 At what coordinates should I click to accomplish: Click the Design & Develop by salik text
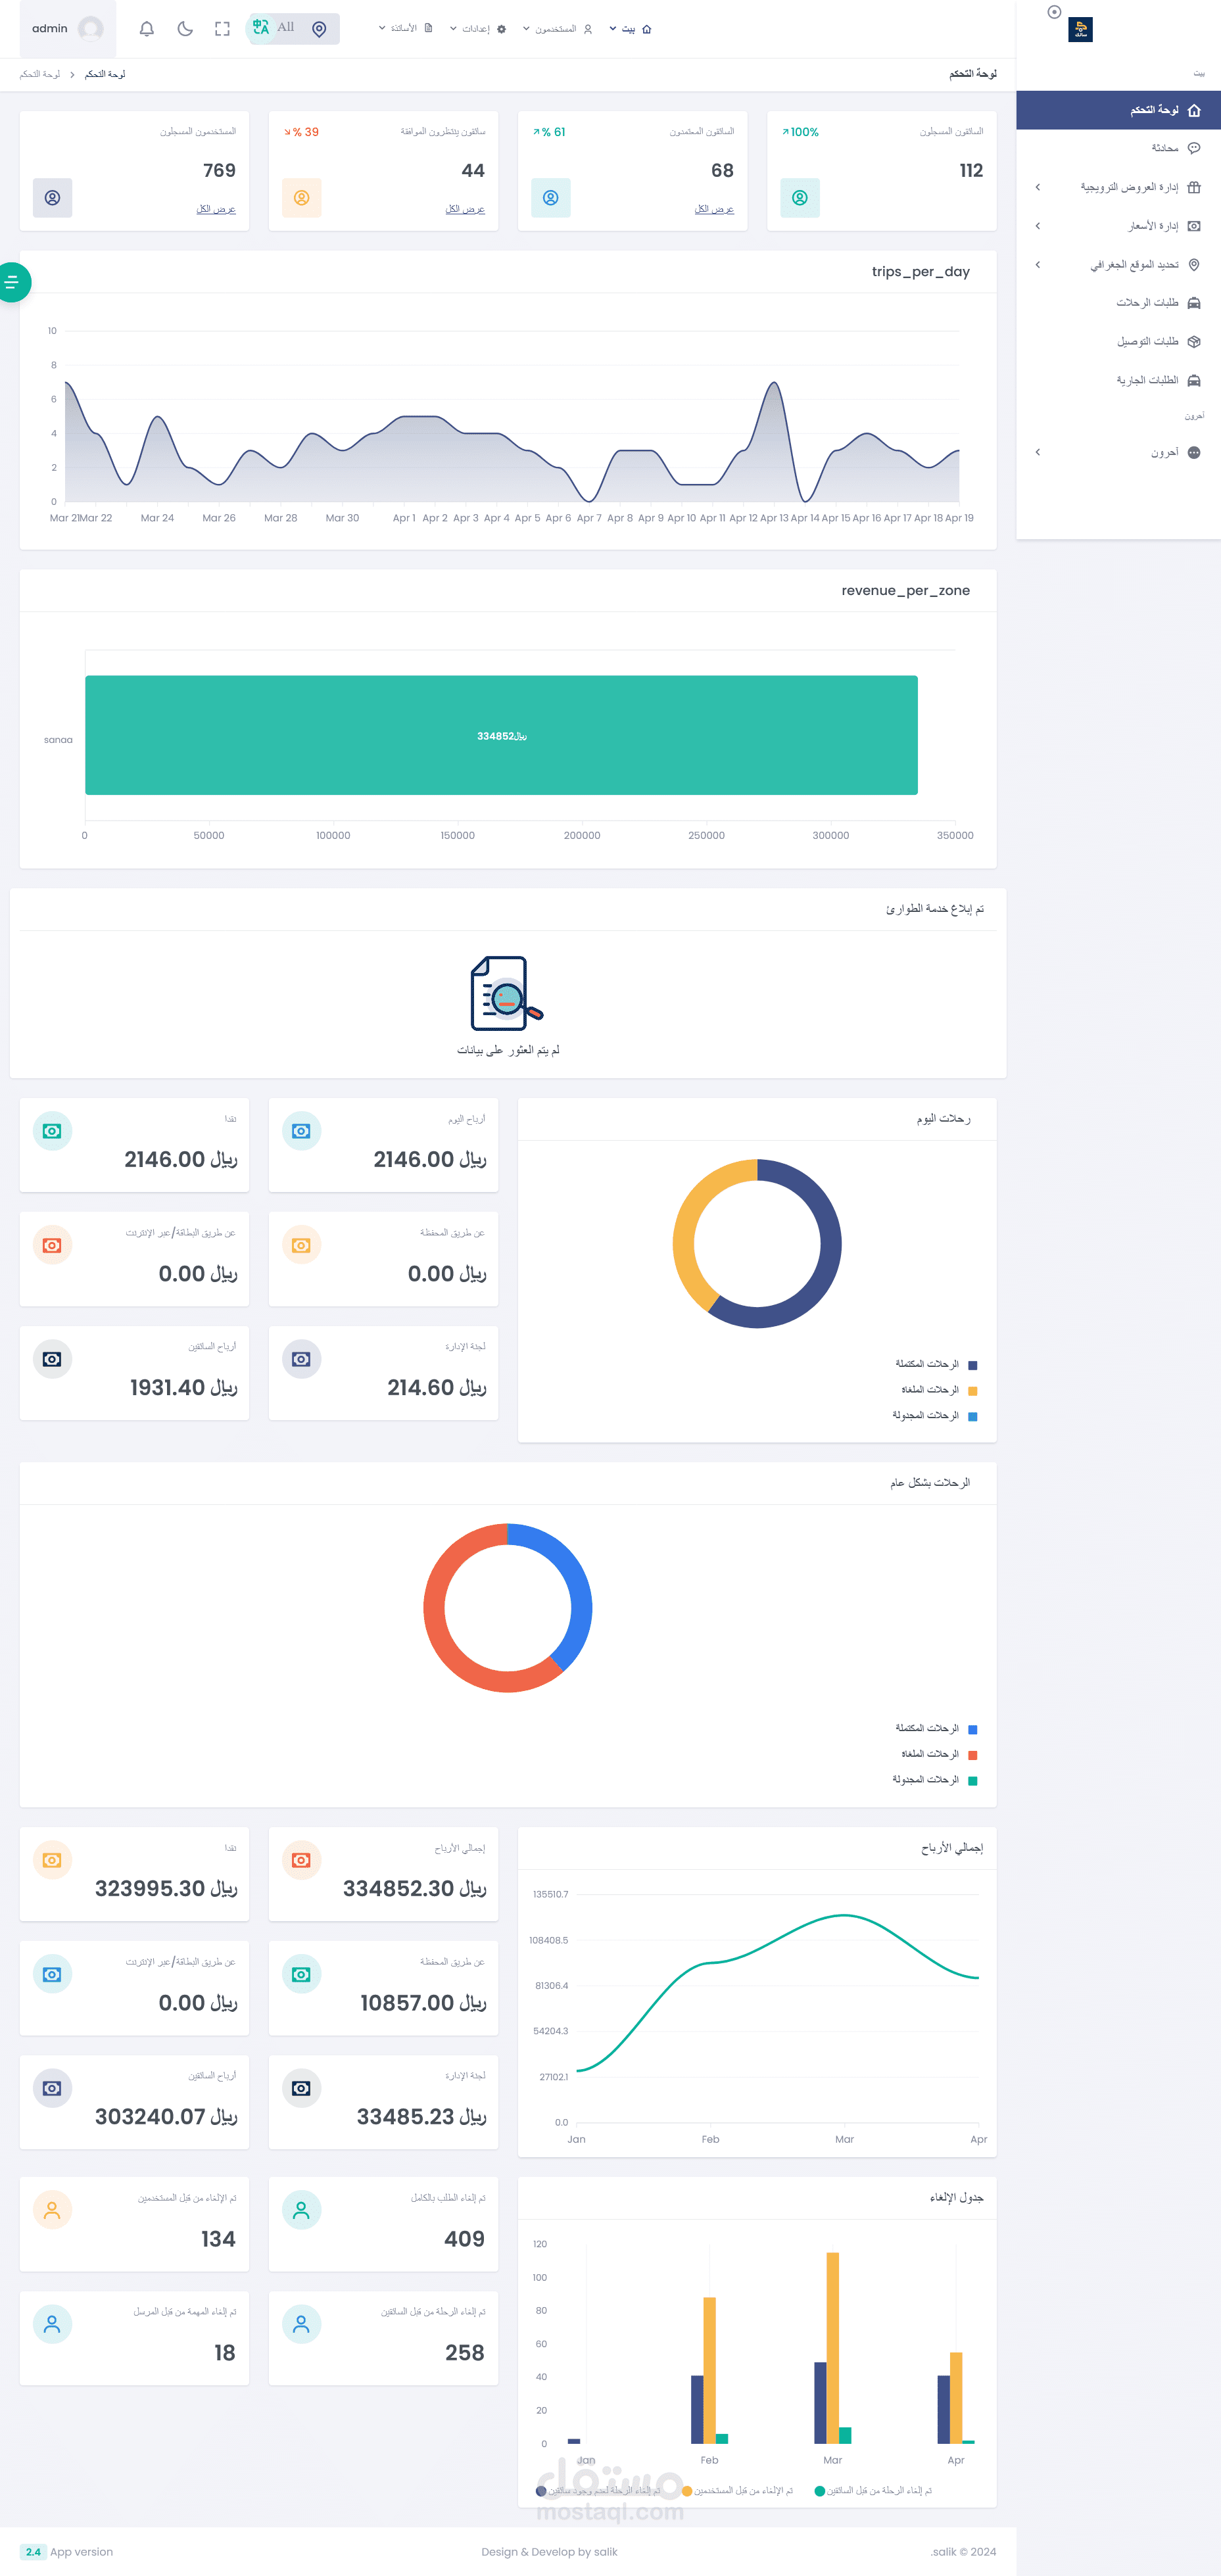point(549,2552)
